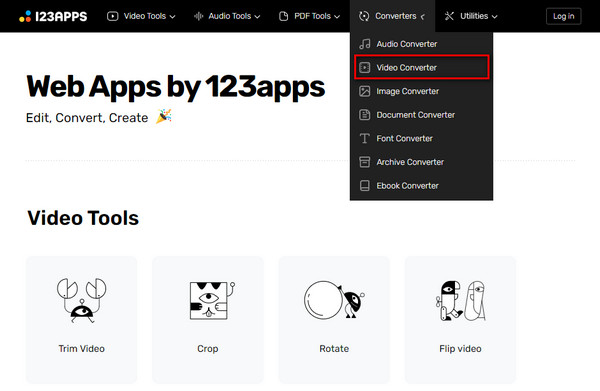The width and height of the screenshot is (600, 391).
Task: Expand the Video Tools dropdown chevron
Action: tap(173, 17)
